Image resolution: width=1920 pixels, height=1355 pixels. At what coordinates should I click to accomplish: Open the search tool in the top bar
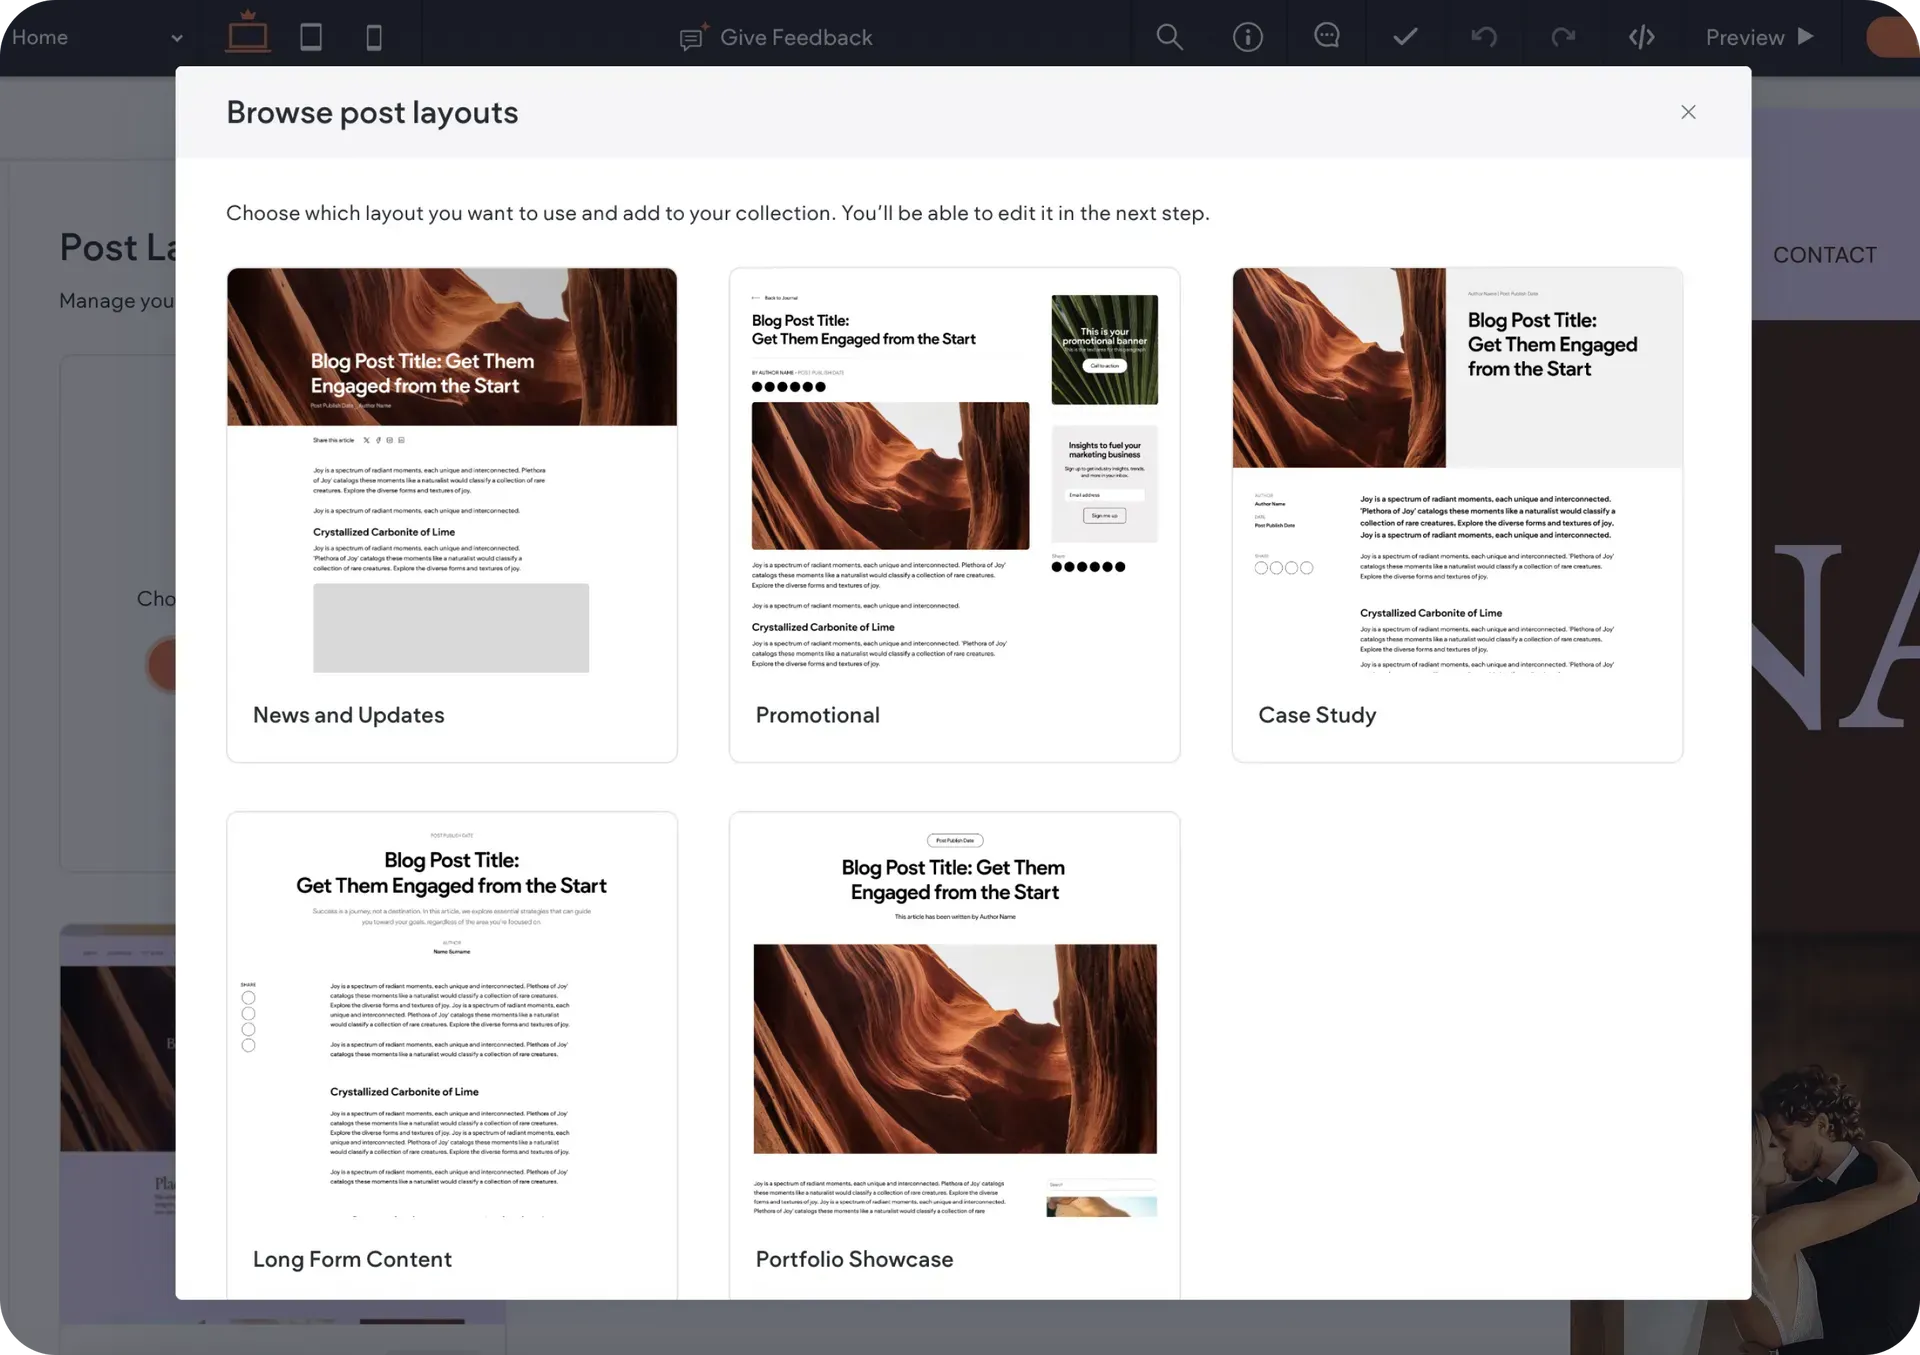pyautogui.click(x=1169, y=36)
